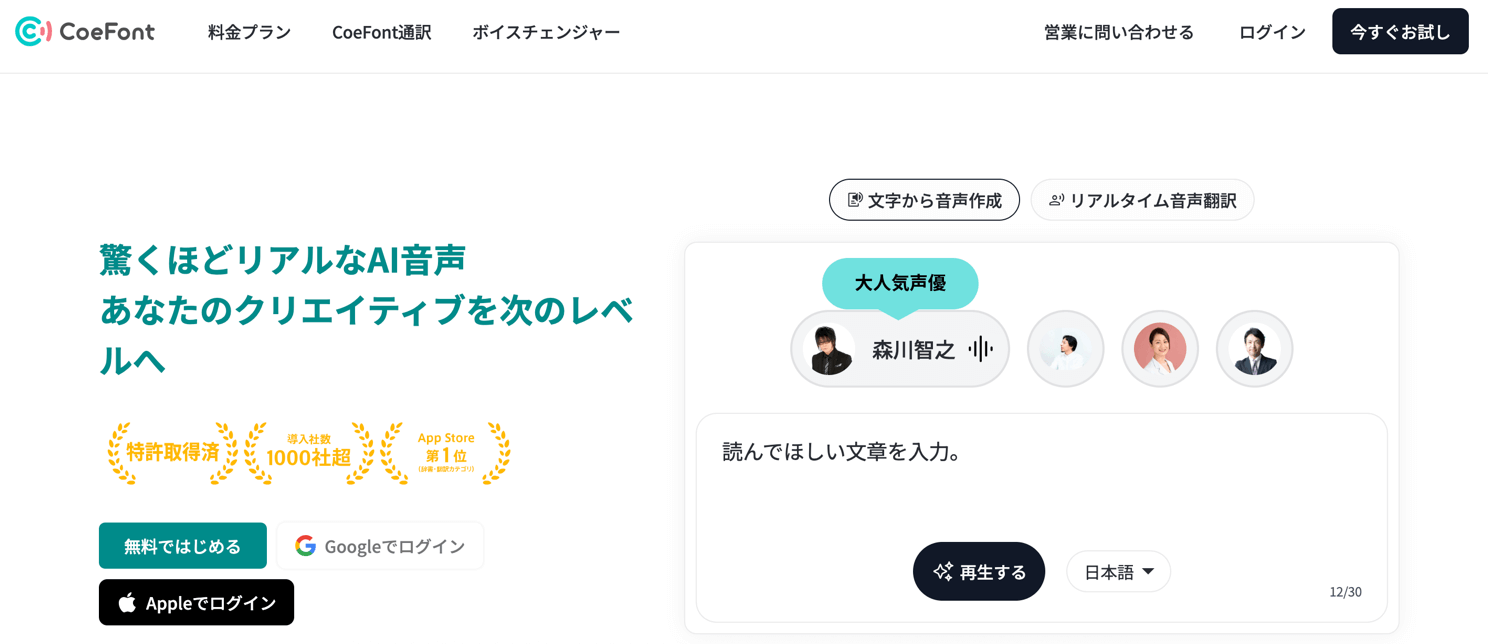Choose the businessman voice avatar in suit
This screenshot has width=1488, height=644.
[1254, 349]
